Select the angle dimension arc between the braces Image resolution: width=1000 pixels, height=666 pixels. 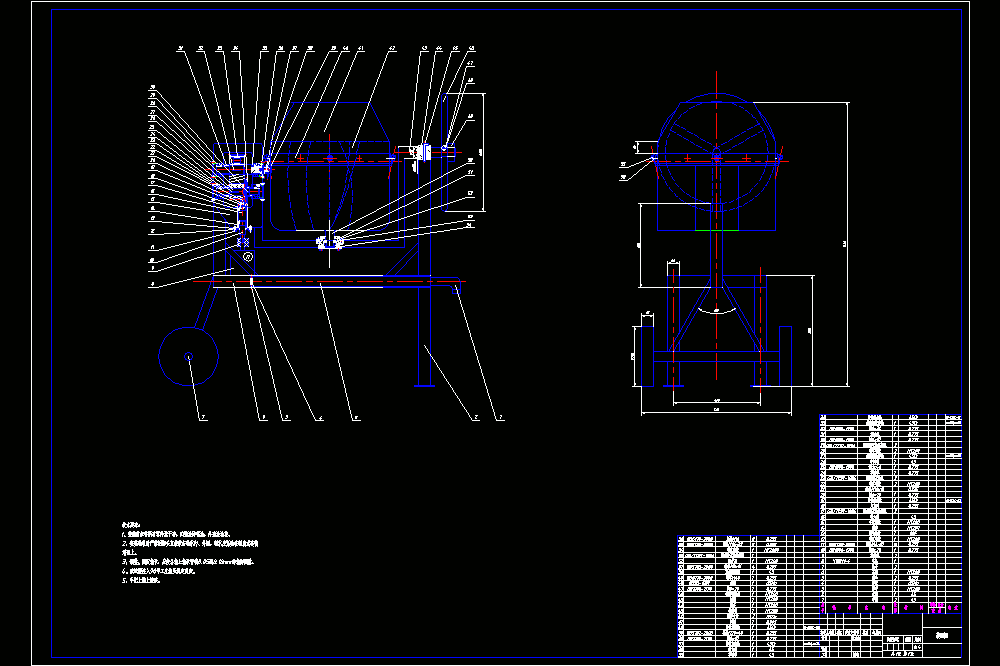pyautogui.click(x=716, y=310)
